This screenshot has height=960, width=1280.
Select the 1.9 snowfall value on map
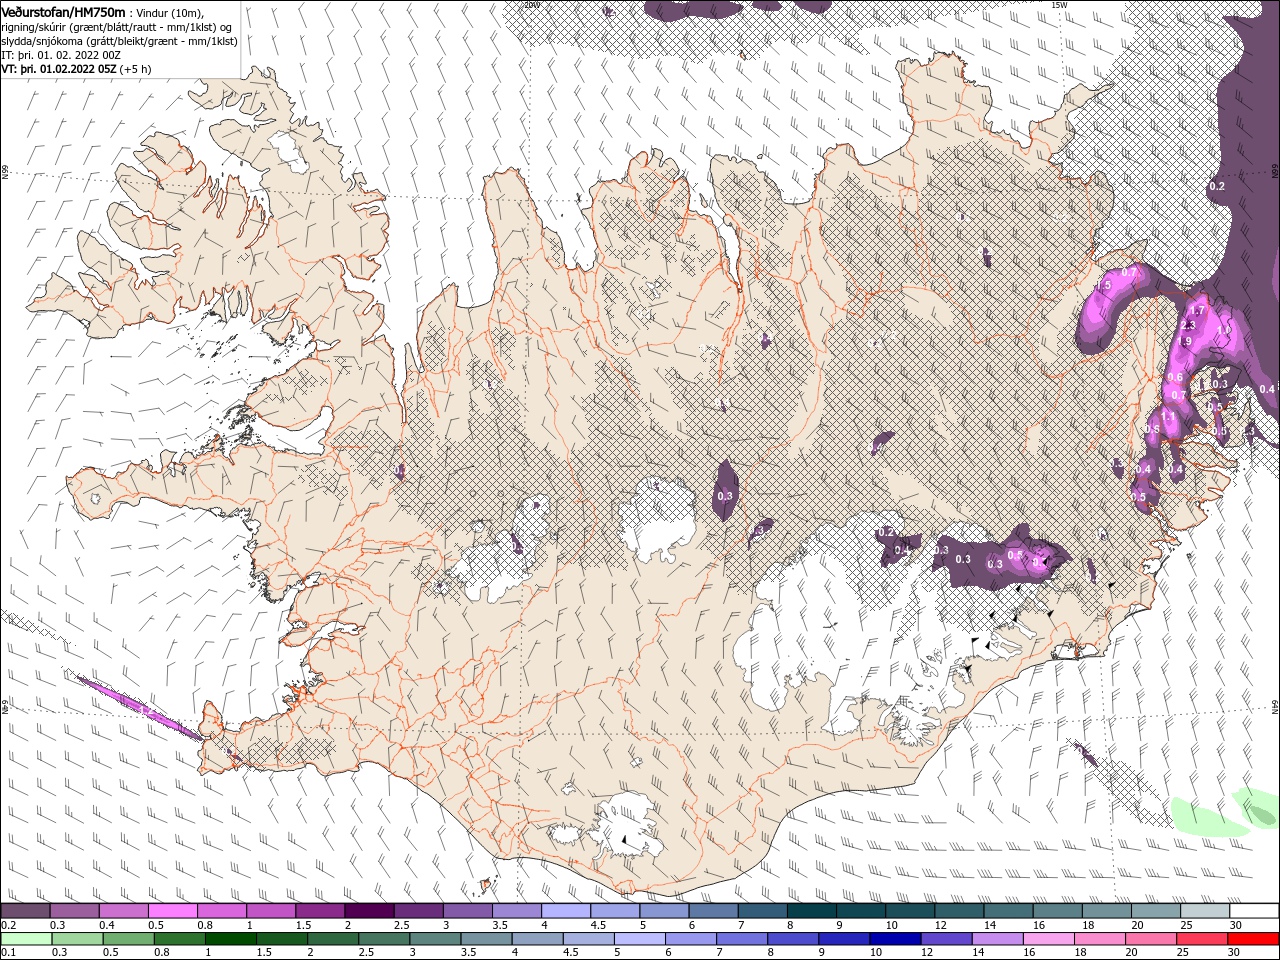1184,342
